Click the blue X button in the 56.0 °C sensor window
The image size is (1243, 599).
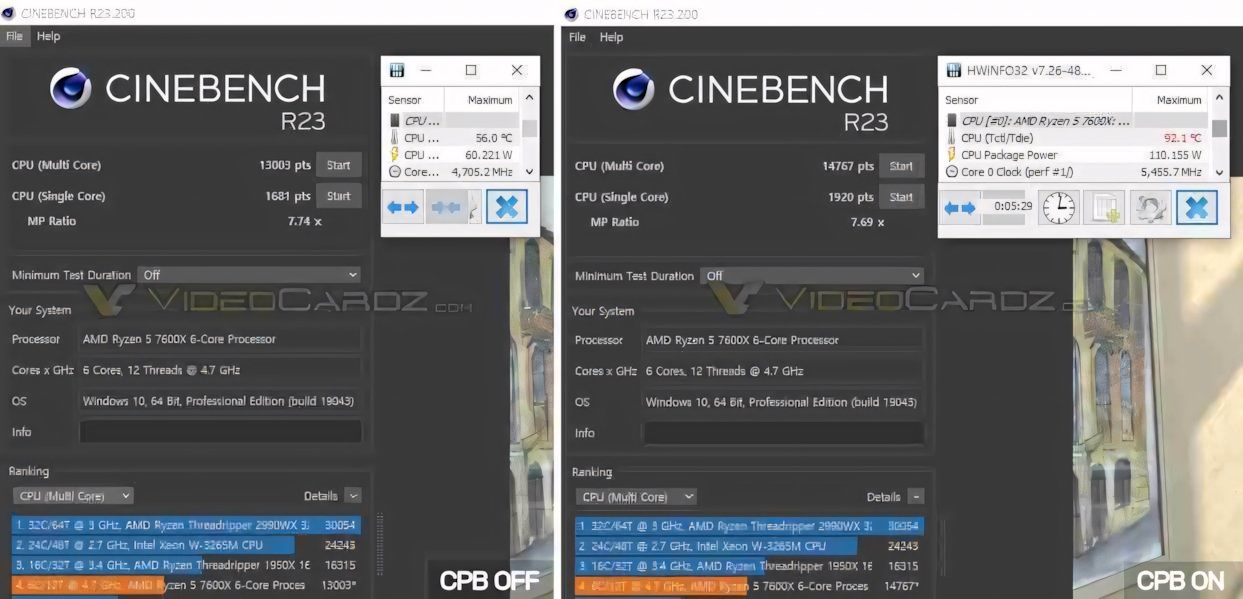pyautogui.click(x=506, y=207)
